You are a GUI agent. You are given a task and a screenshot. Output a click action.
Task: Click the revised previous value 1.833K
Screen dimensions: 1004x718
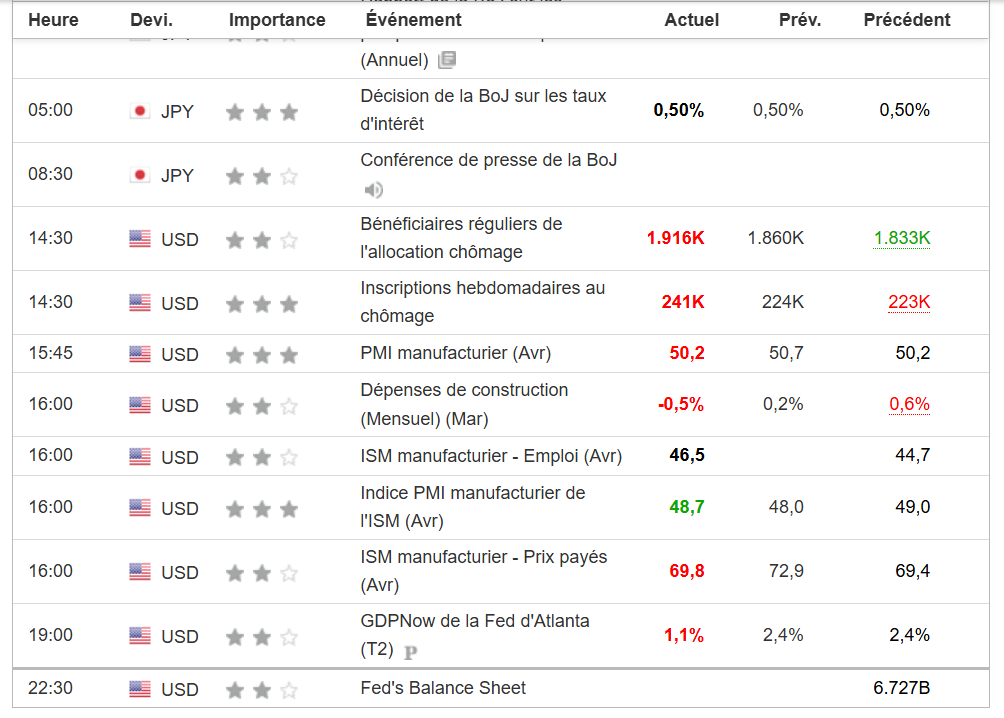pyautogui.click(x=902, y=238)
